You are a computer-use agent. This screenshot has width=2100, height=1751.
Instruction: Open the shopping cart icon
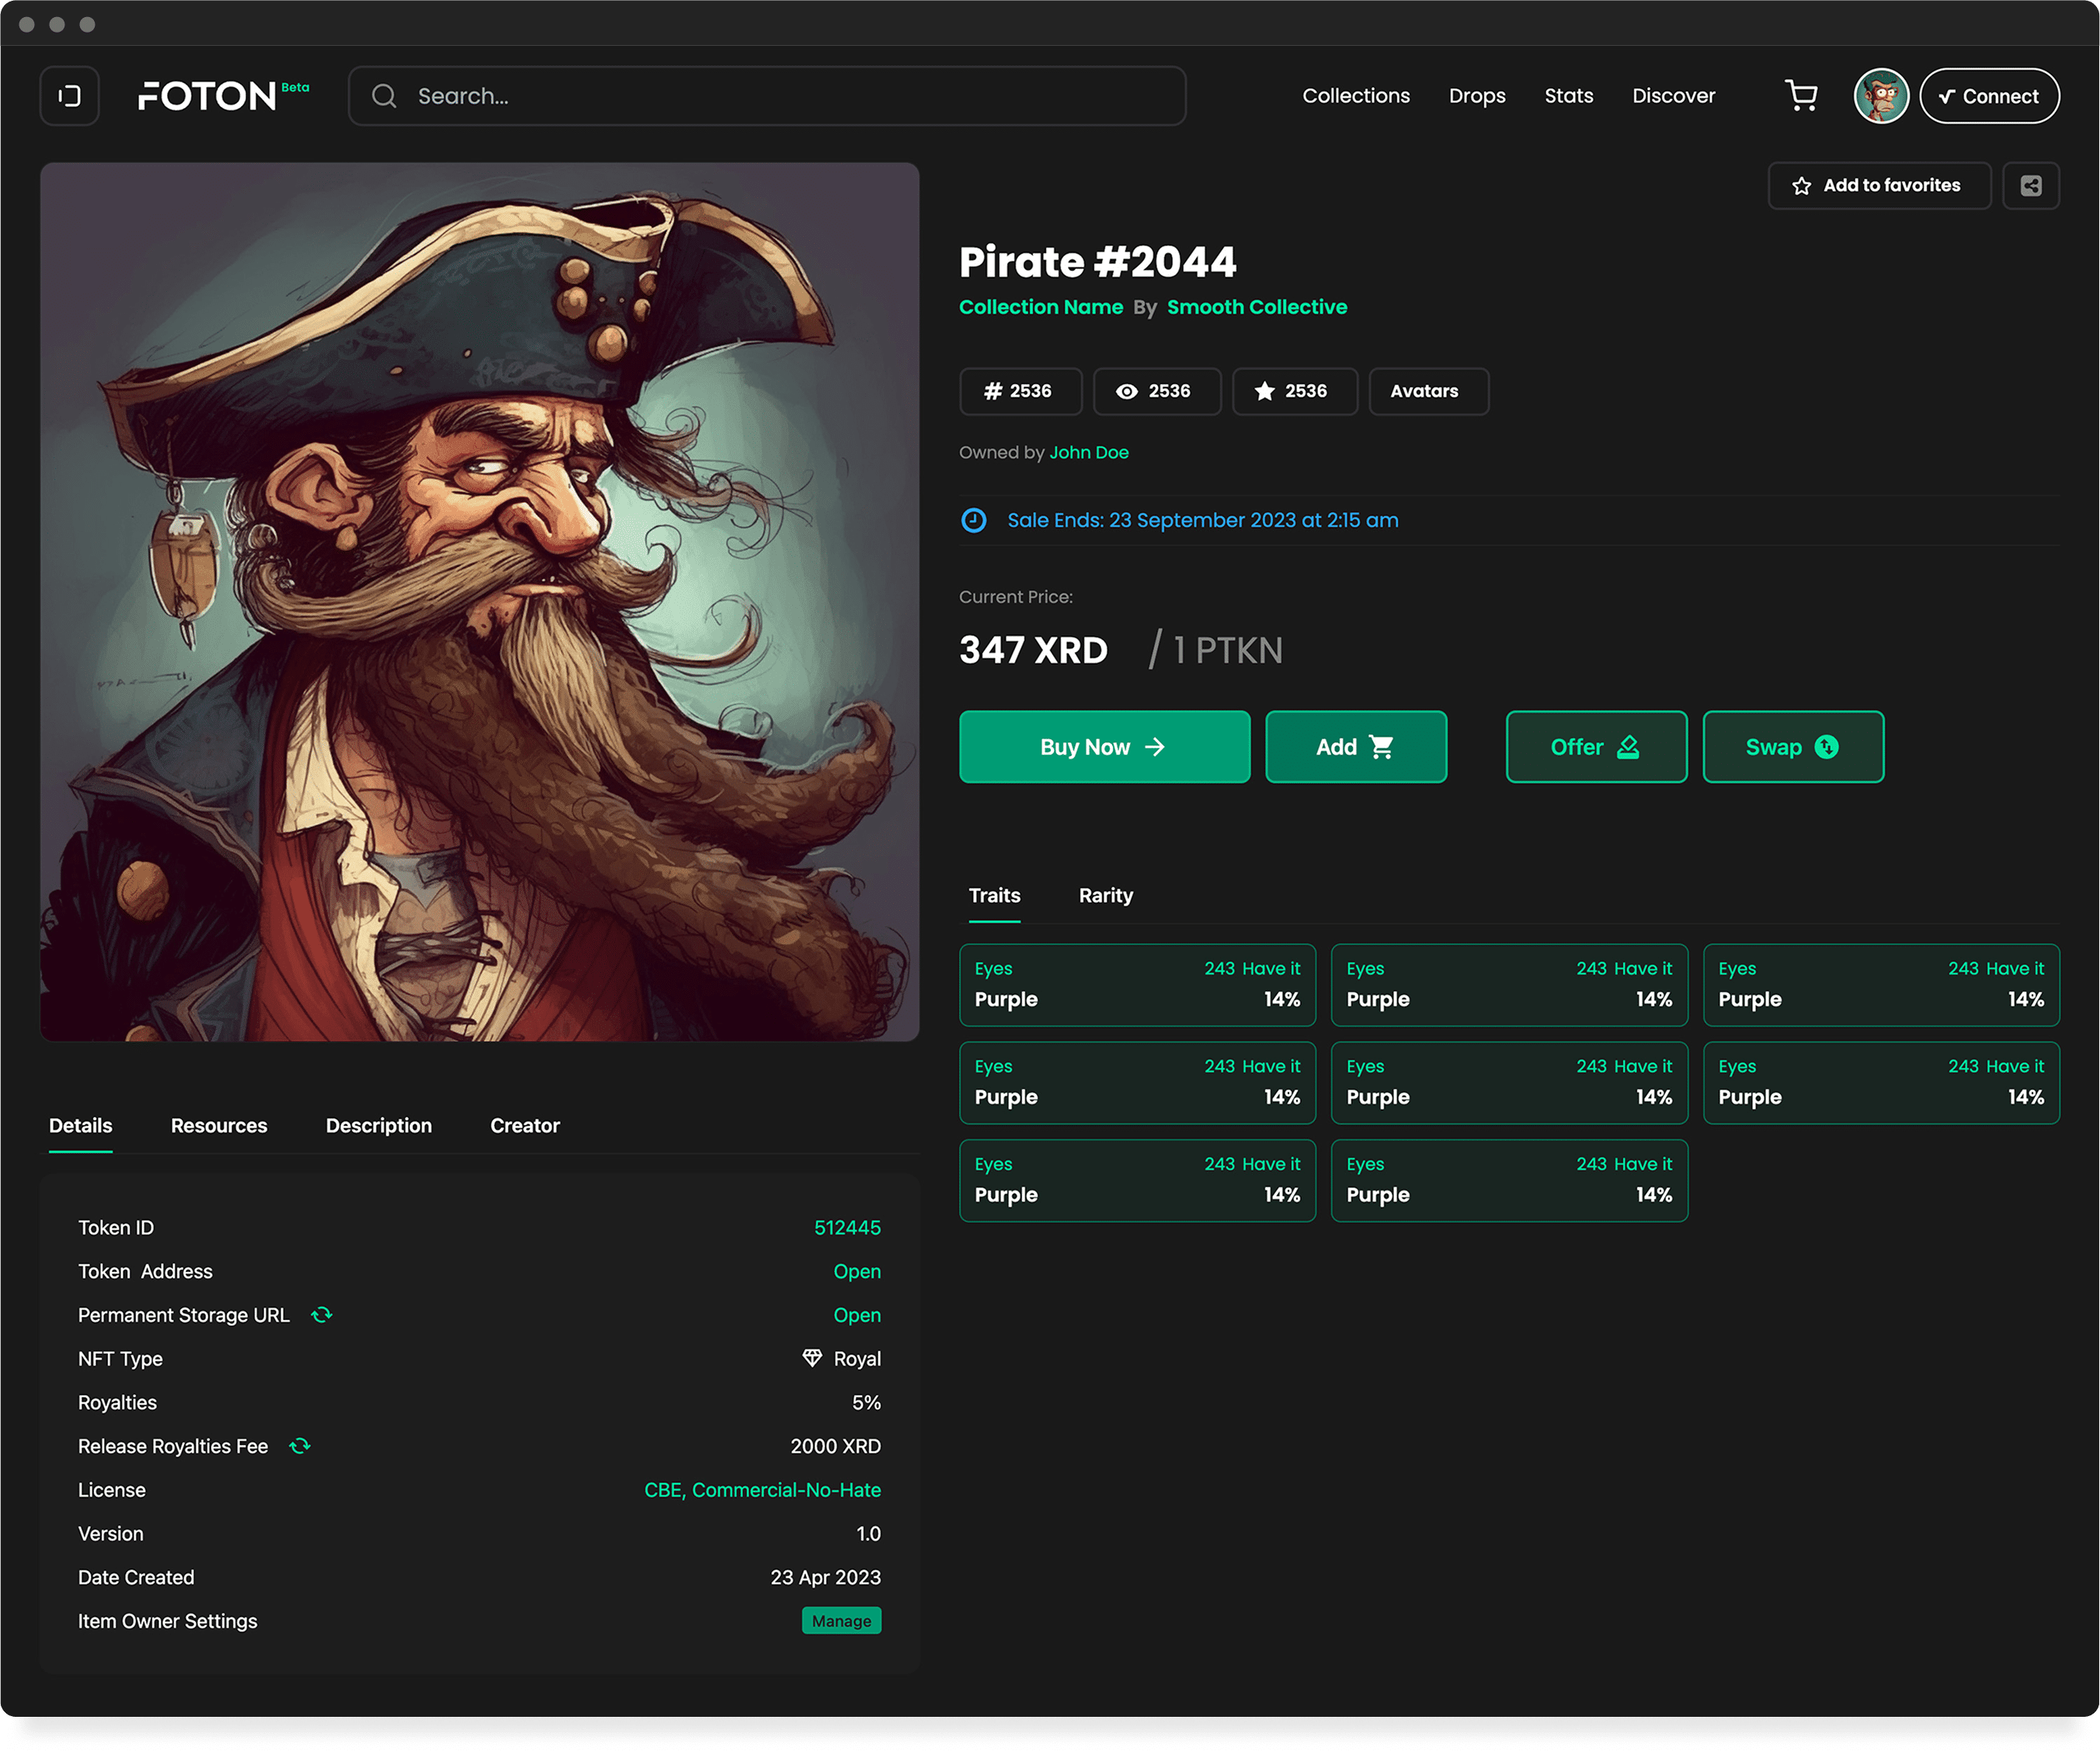[x=1801, y=96]
